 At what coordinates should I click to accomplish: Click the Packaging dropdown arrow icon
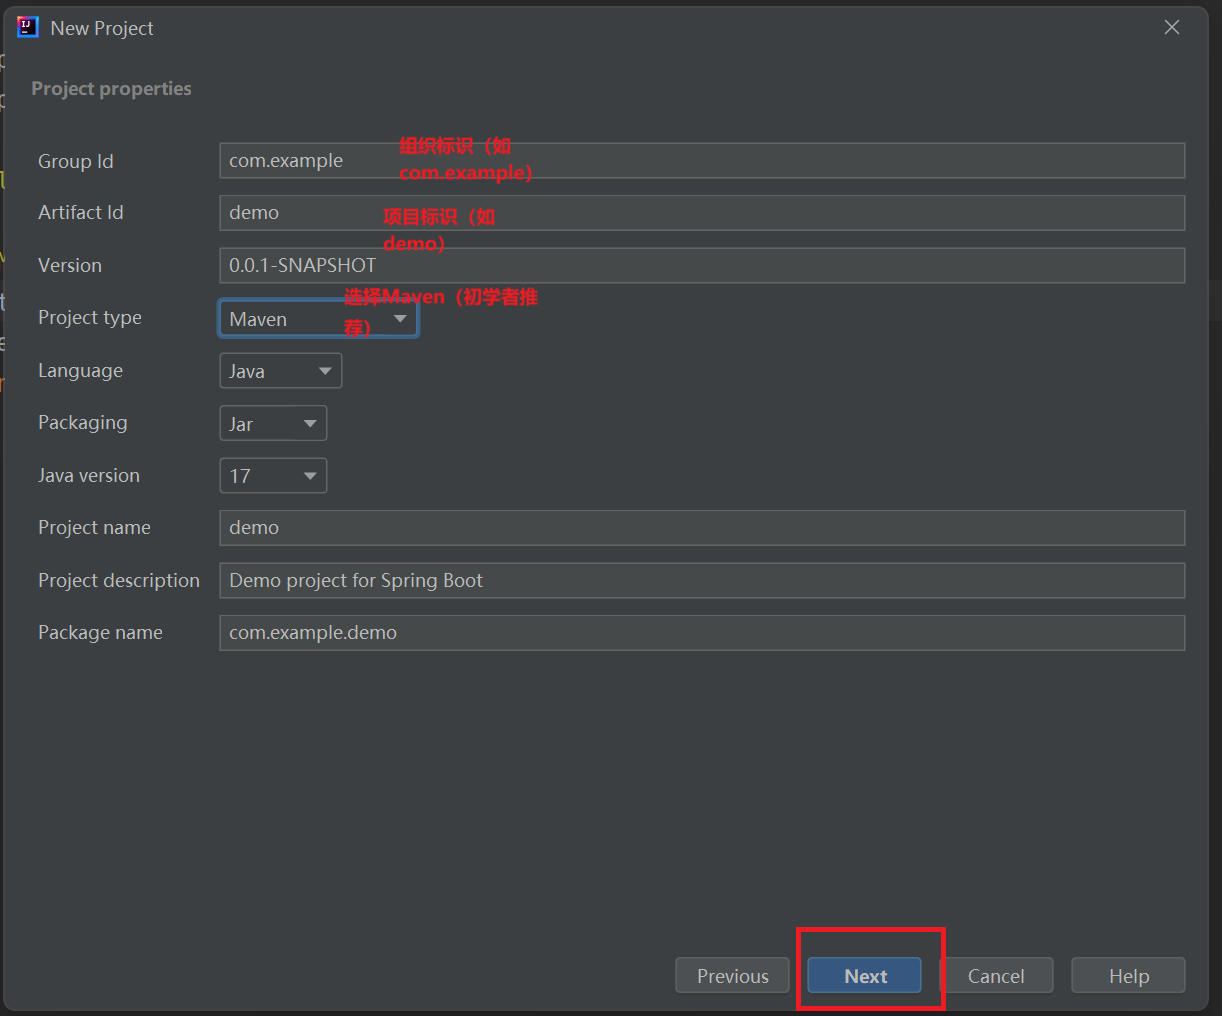tap(311, 422)
